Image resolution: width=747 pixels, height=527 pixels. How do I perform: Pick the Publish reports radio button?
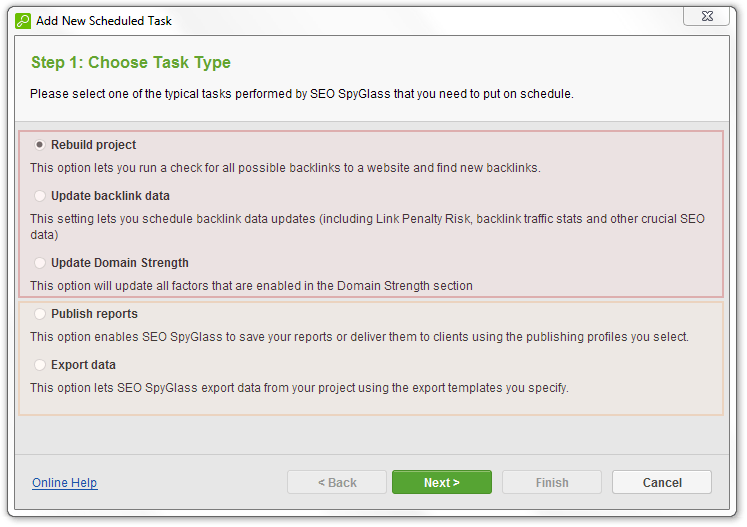[40, 314]
